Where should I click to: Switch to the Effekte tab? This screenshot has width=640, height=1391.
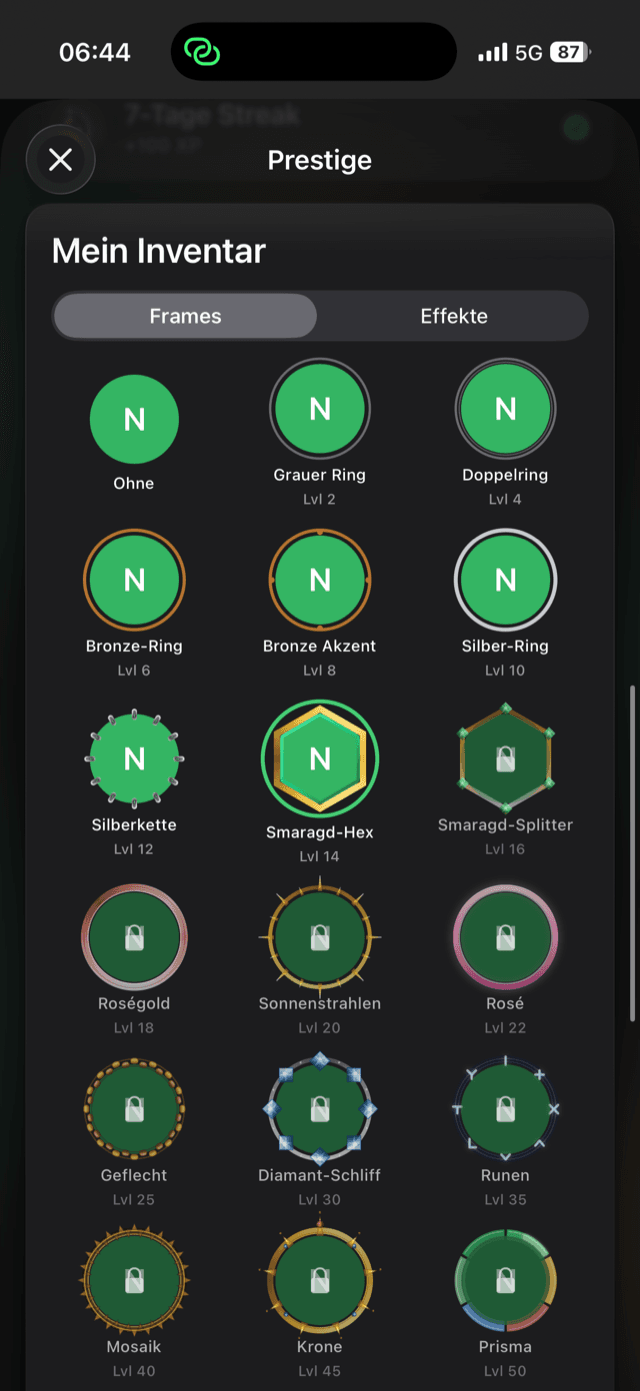(x=454, y=316)
